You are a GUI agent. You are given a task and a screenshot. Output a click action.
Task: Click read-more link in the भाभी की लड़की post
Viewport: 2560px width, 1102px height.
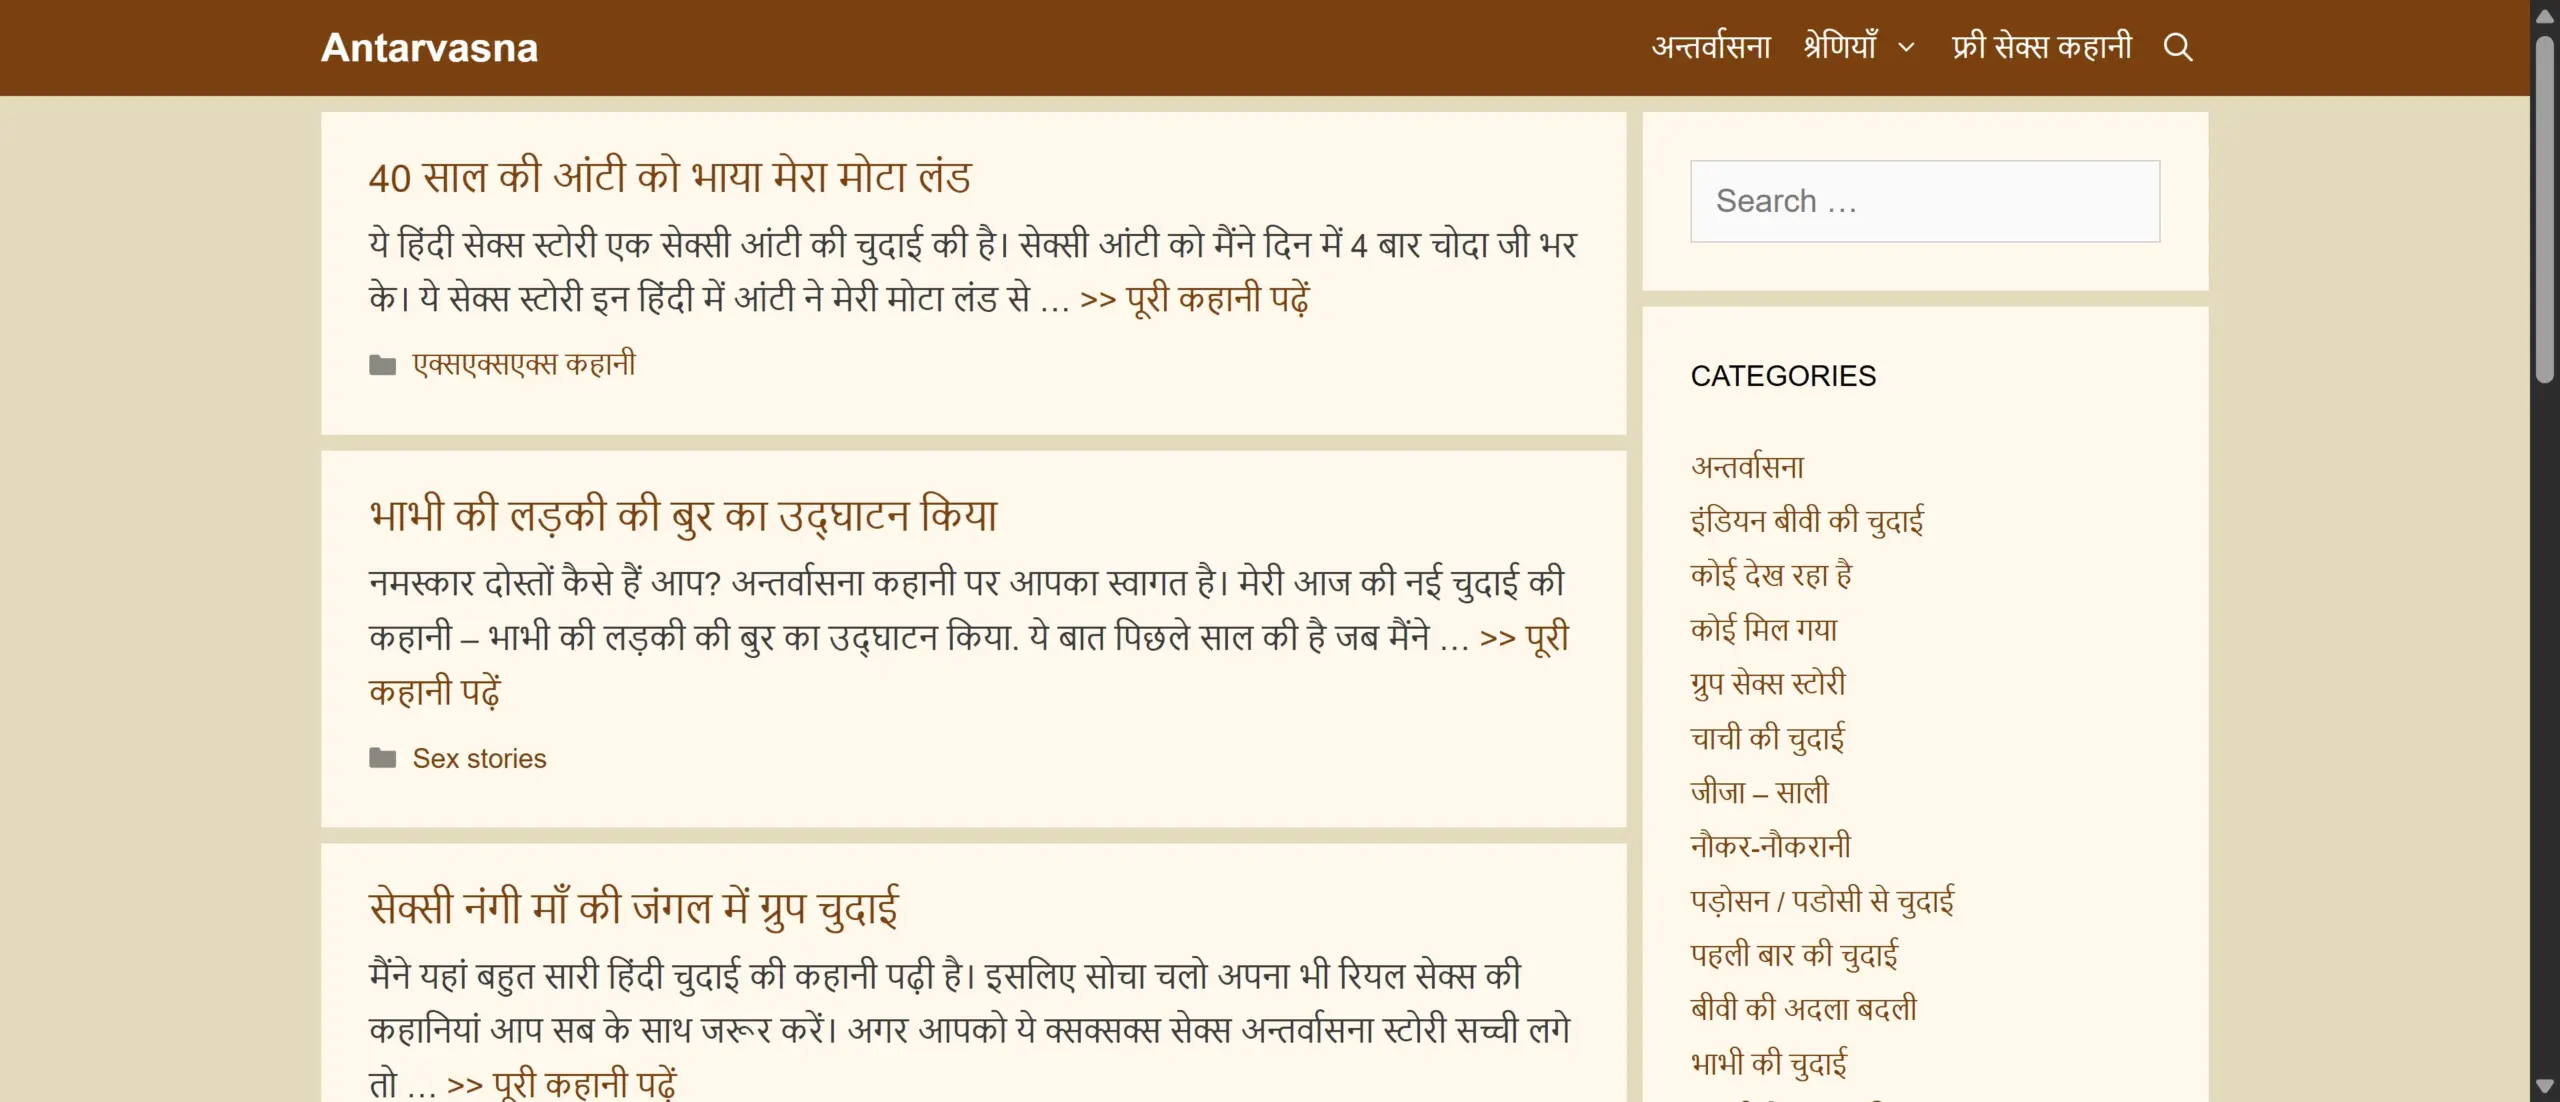[1524, 638]
